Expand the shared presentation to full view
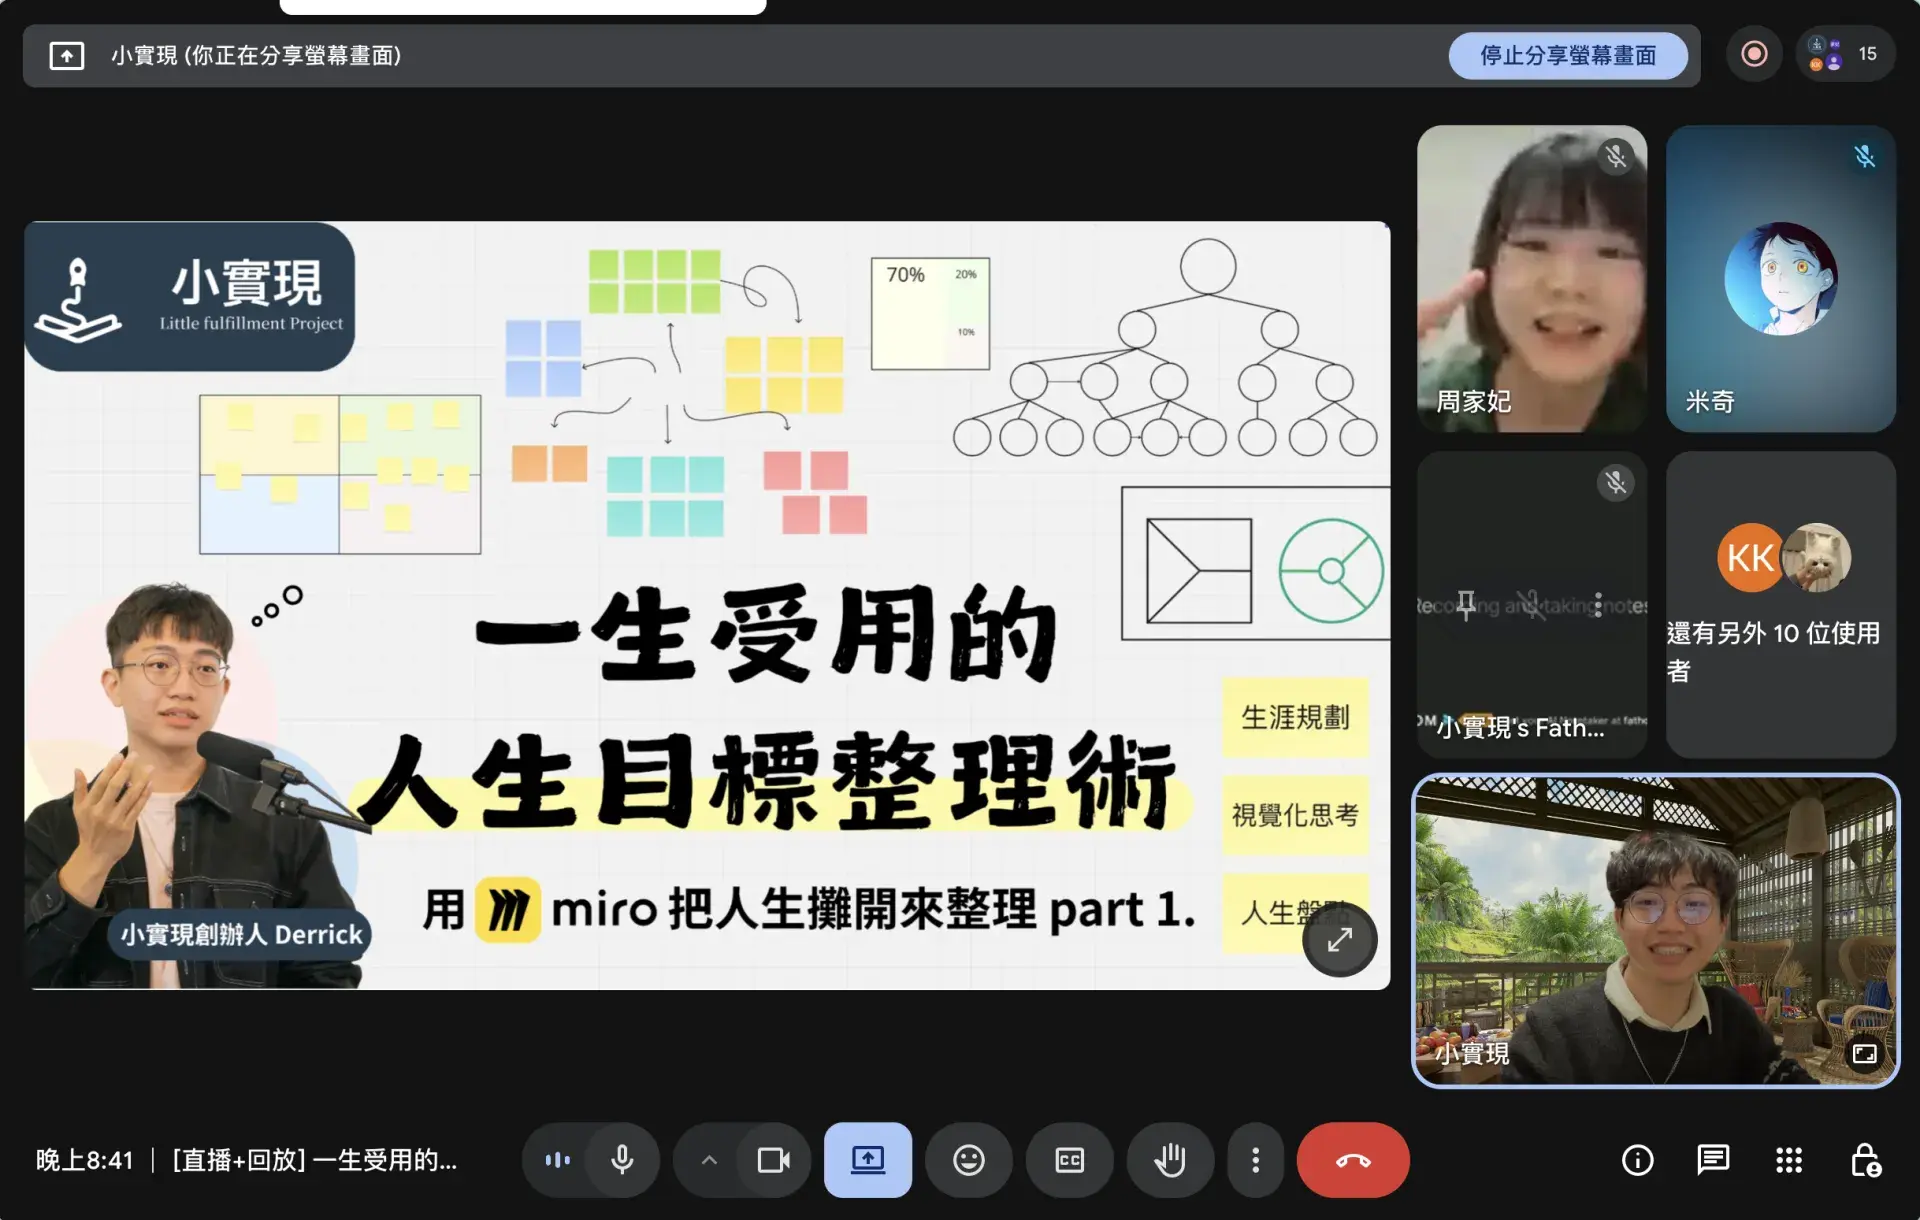The height and width of the screenshot is (1220, 1920). (1339, 940)
